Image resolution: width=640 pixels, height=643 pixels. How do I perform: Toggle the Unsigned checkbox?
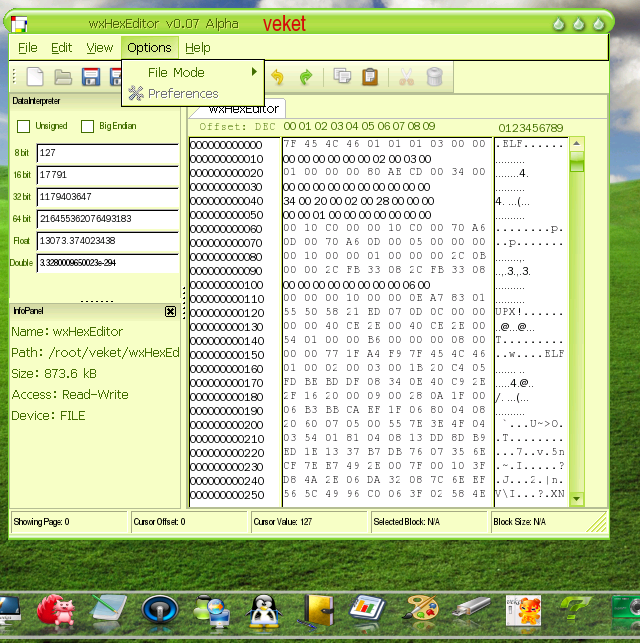point(23,126)
